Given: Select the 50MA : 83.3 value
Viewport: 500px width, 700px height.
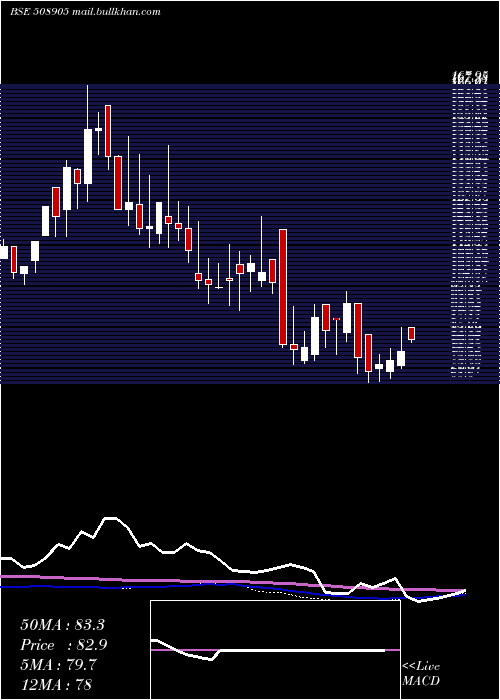Looking at the screenshot, I should (62, 625).
